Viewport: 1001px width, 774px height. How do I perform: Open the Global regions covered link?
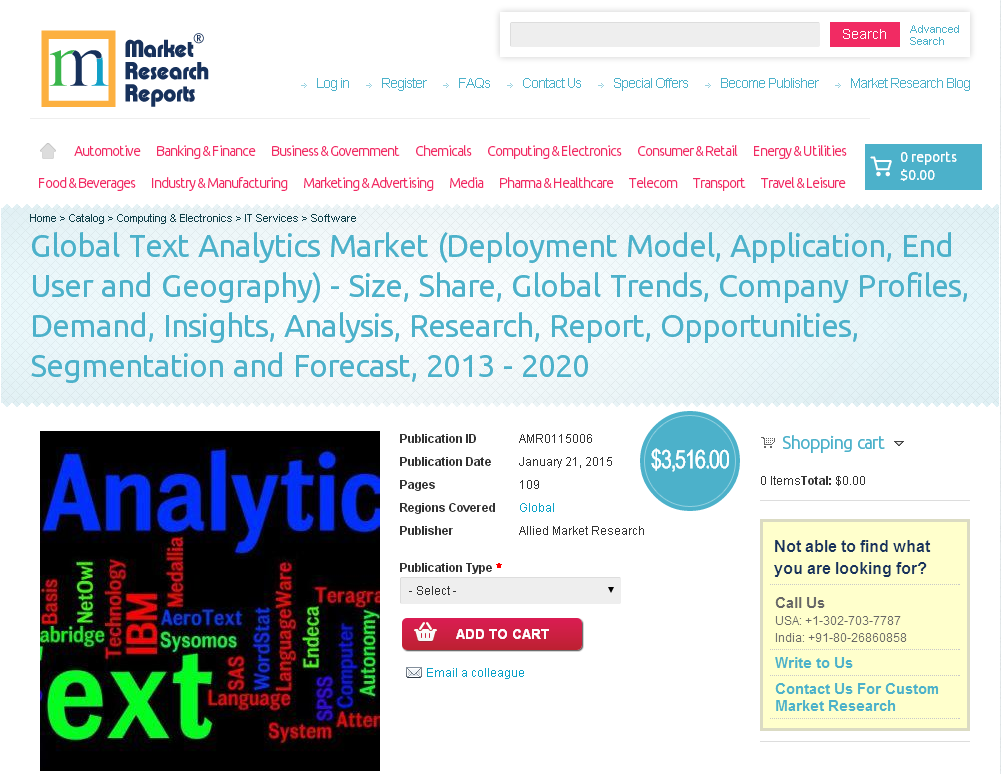pyautogui.click(x=536, y=507)
